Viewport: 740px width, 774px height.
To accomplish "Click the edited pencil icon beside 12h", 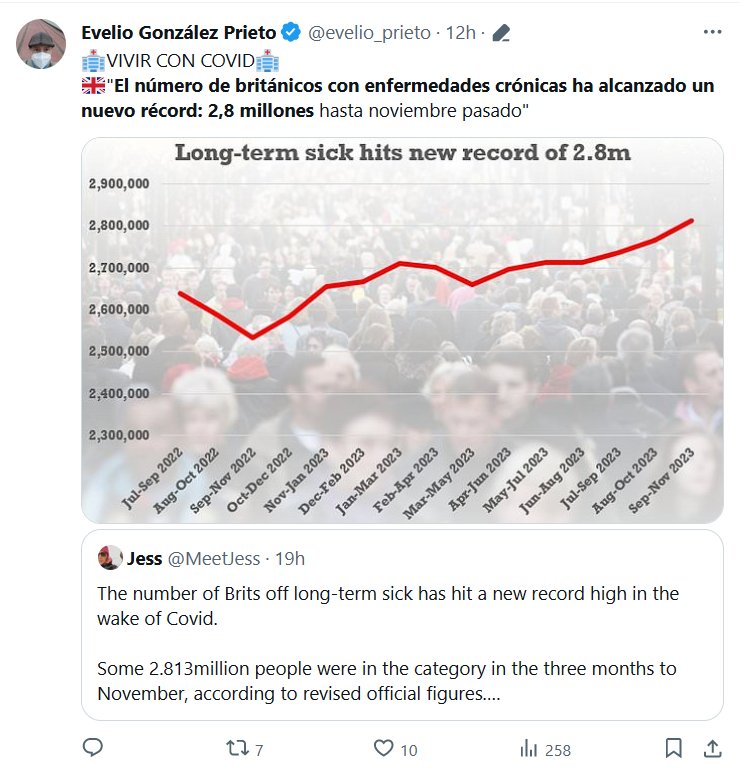I will [x=502, y=33].
